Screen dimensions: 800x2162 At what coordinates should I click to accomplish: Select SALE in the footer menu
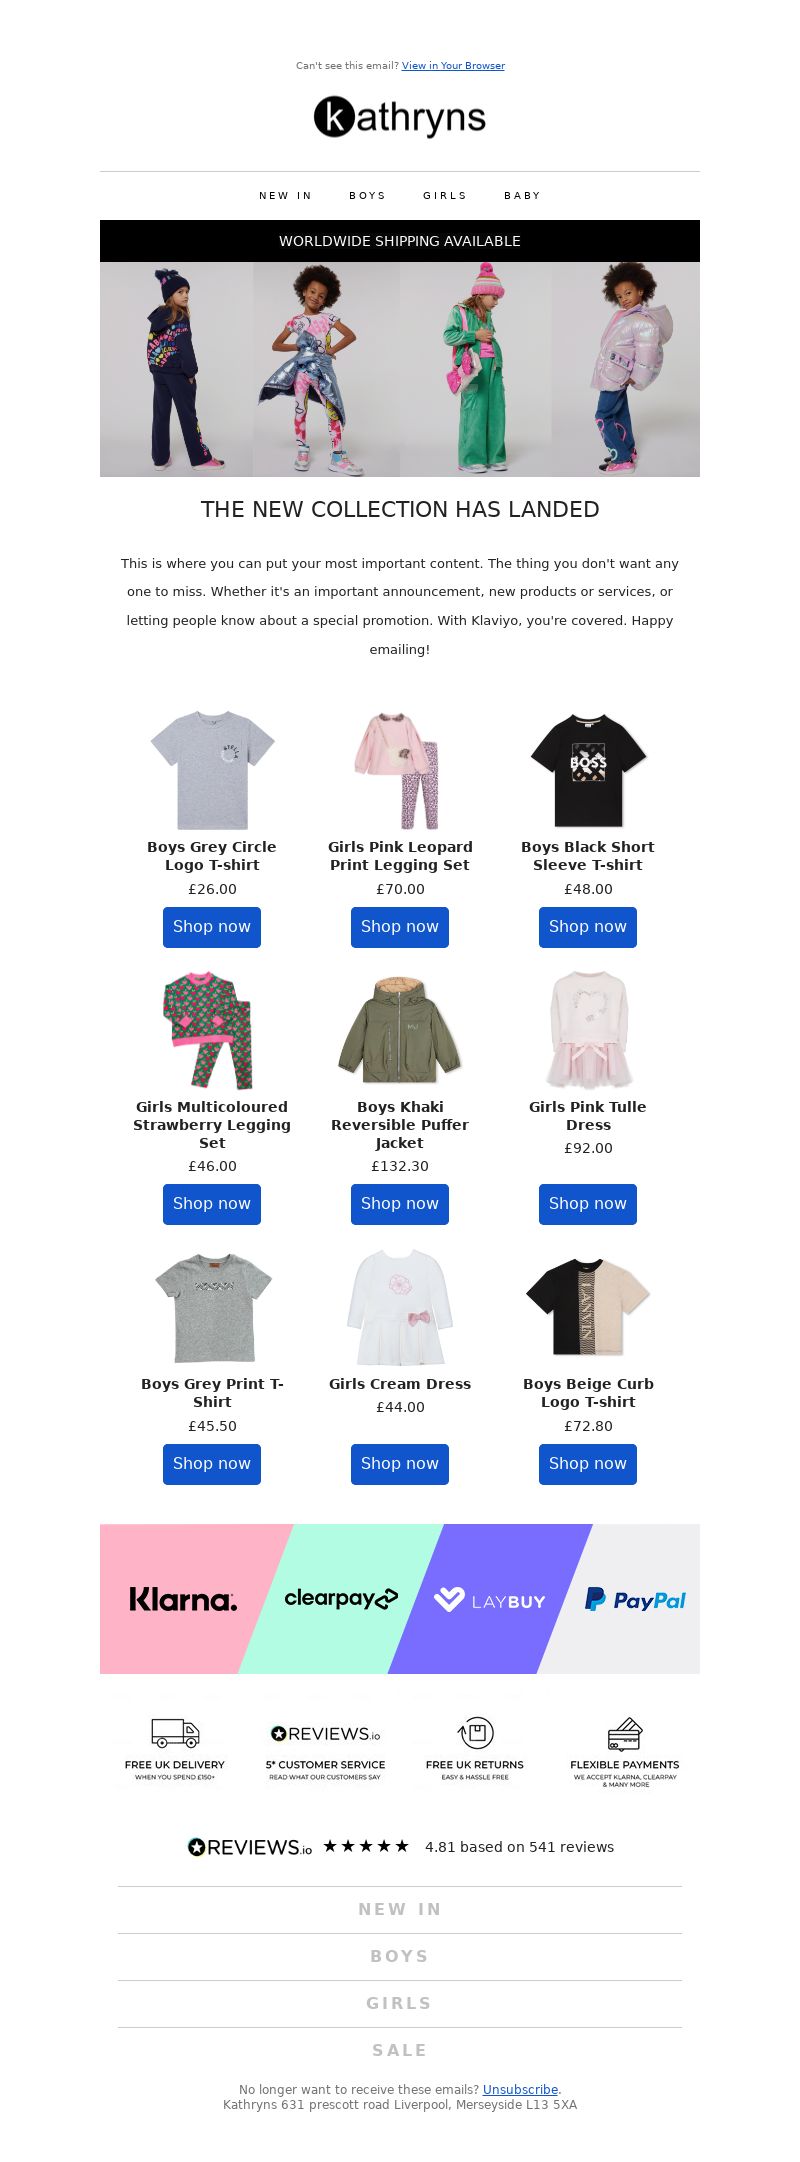click(x=400, y=2050)
